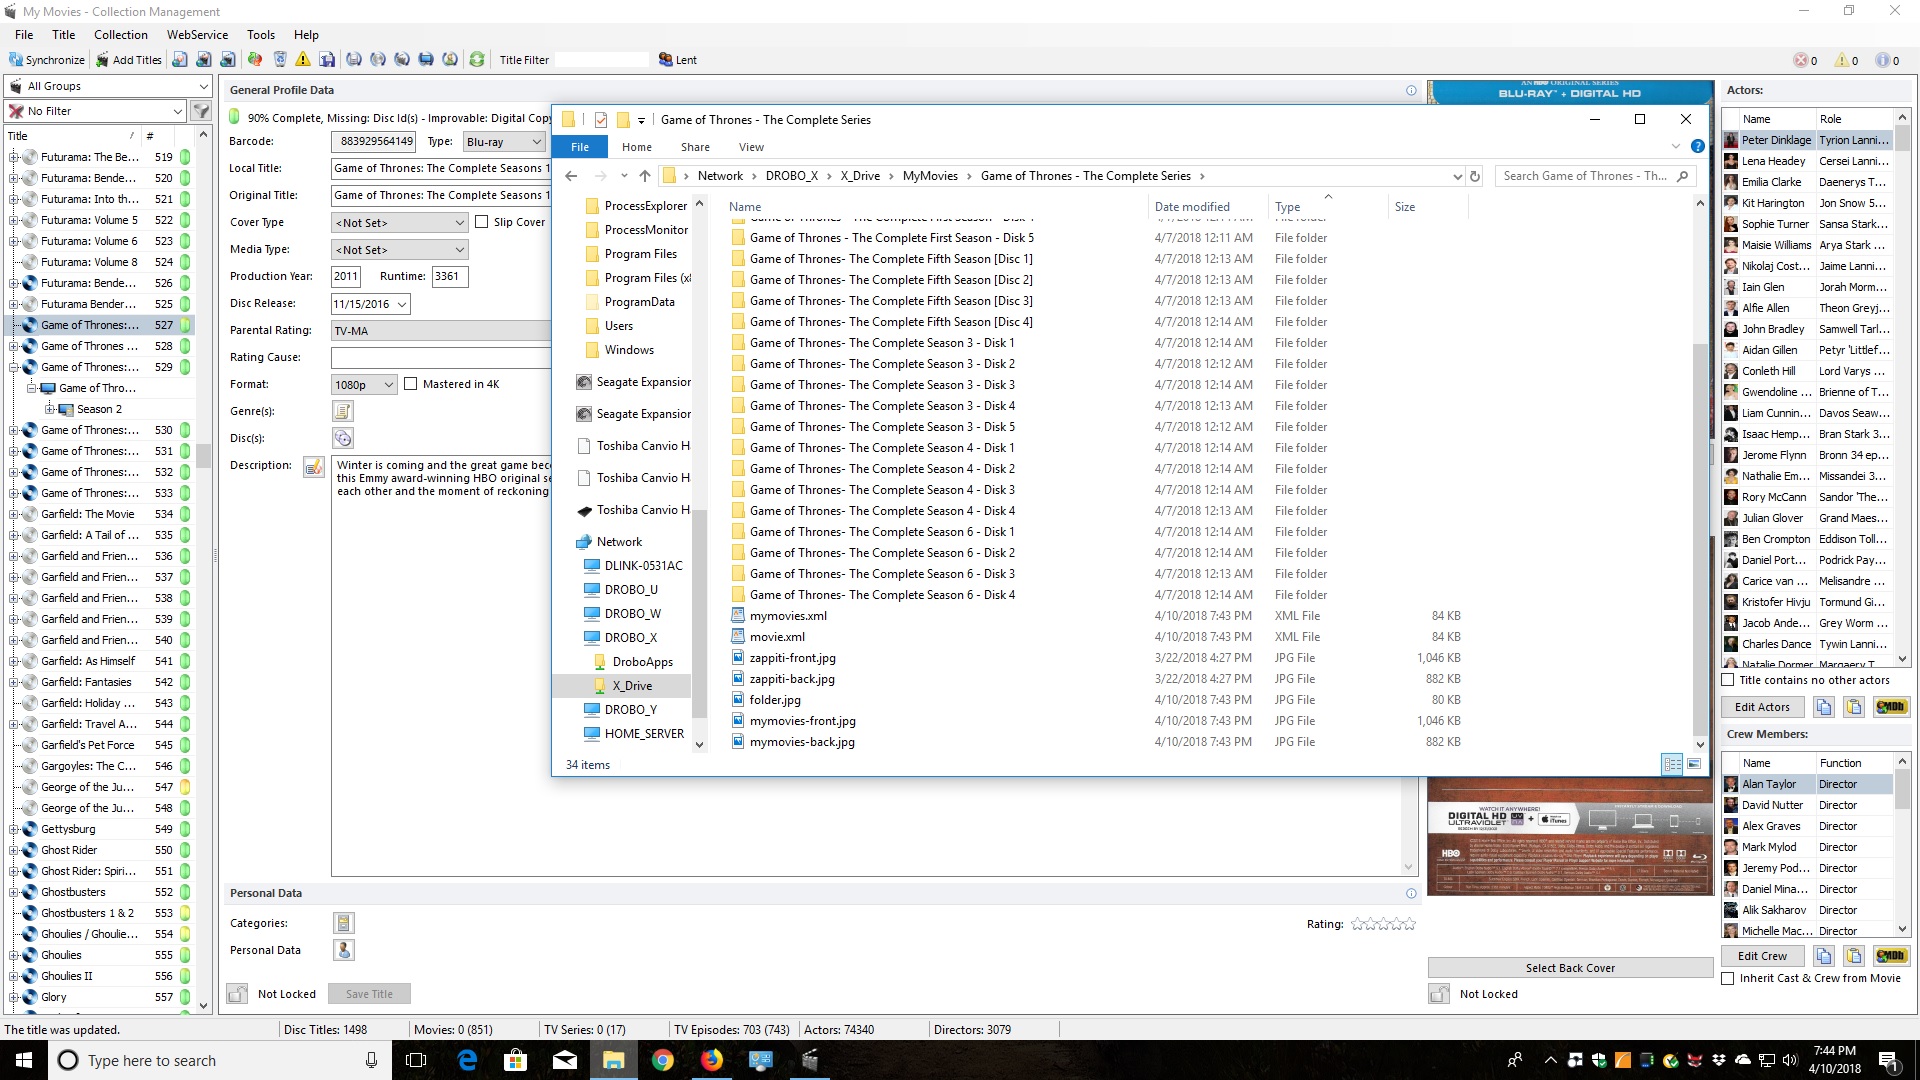Switch to the Explorer Share tab
1920x1080 pixels.
(x=695, y=147)
